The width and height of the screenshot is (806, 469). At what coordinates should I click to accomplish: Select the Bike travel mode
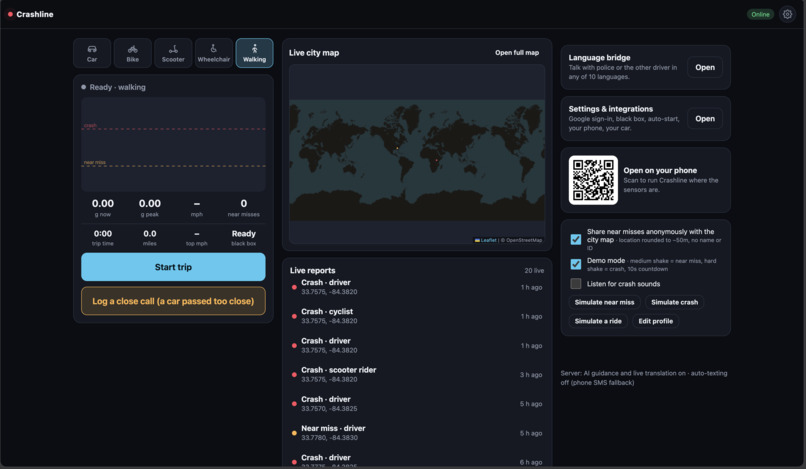click(133, 53)
